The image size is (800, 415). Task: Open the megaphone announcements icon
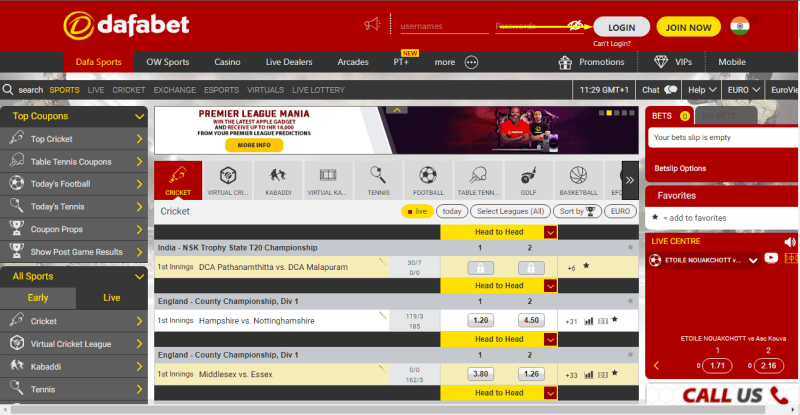click(x=372, y=24)
